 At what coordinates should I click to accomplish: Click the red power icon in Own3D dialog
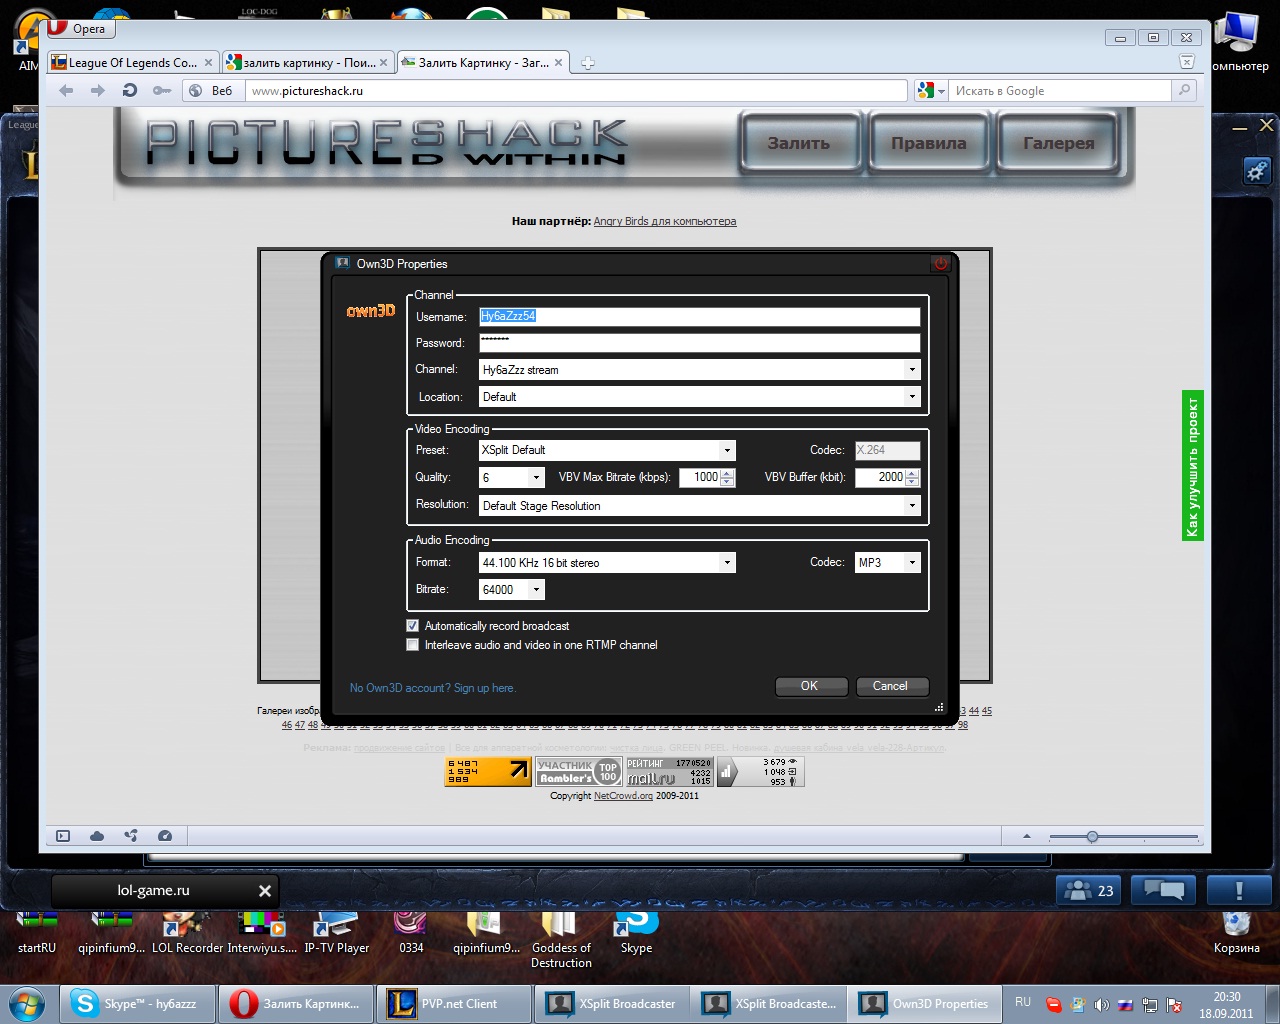pos(940,264)
